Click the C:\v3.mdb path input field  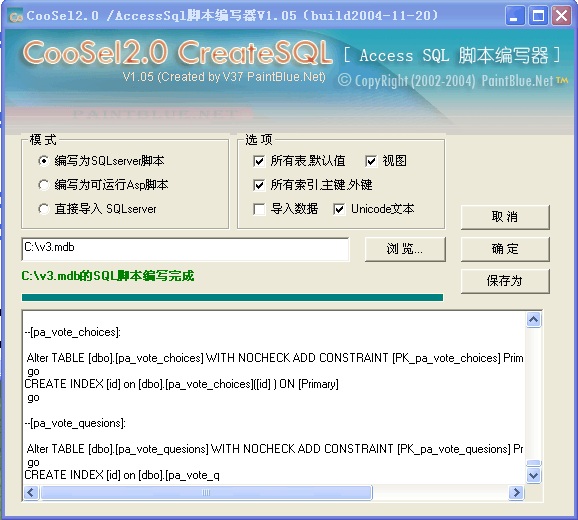tap(185, 249)
